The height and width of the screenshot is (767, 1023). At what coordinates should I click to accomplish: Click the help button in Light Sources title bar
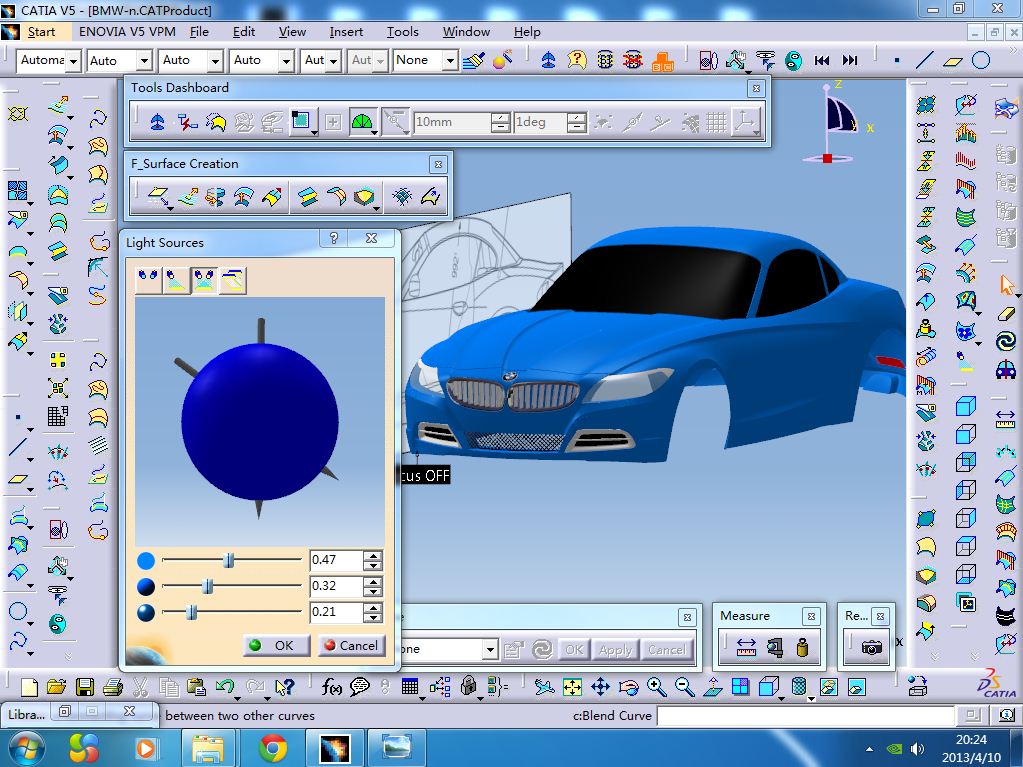tap(334, 239)
